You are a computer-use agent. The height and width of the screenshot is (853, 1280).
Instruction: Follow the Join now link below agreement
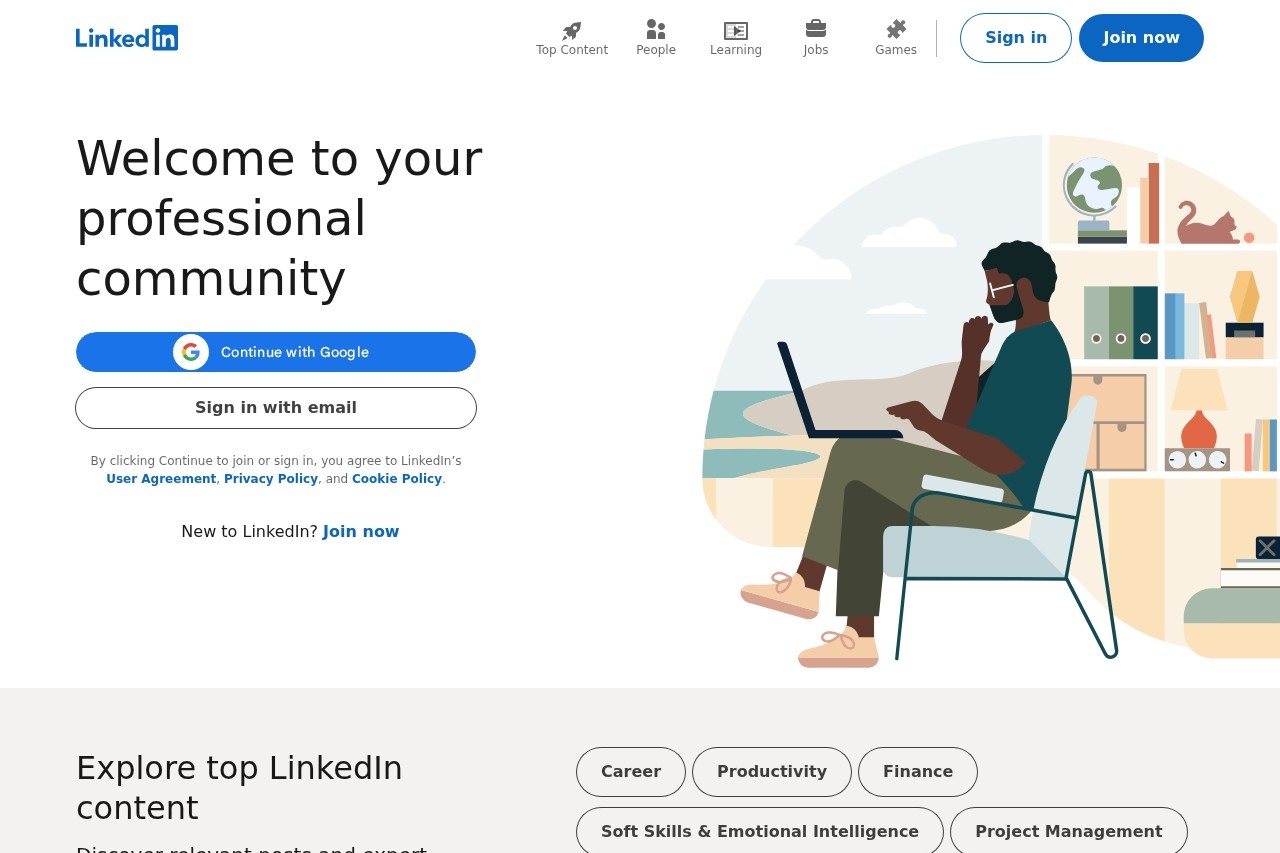(x=361, y=532)
